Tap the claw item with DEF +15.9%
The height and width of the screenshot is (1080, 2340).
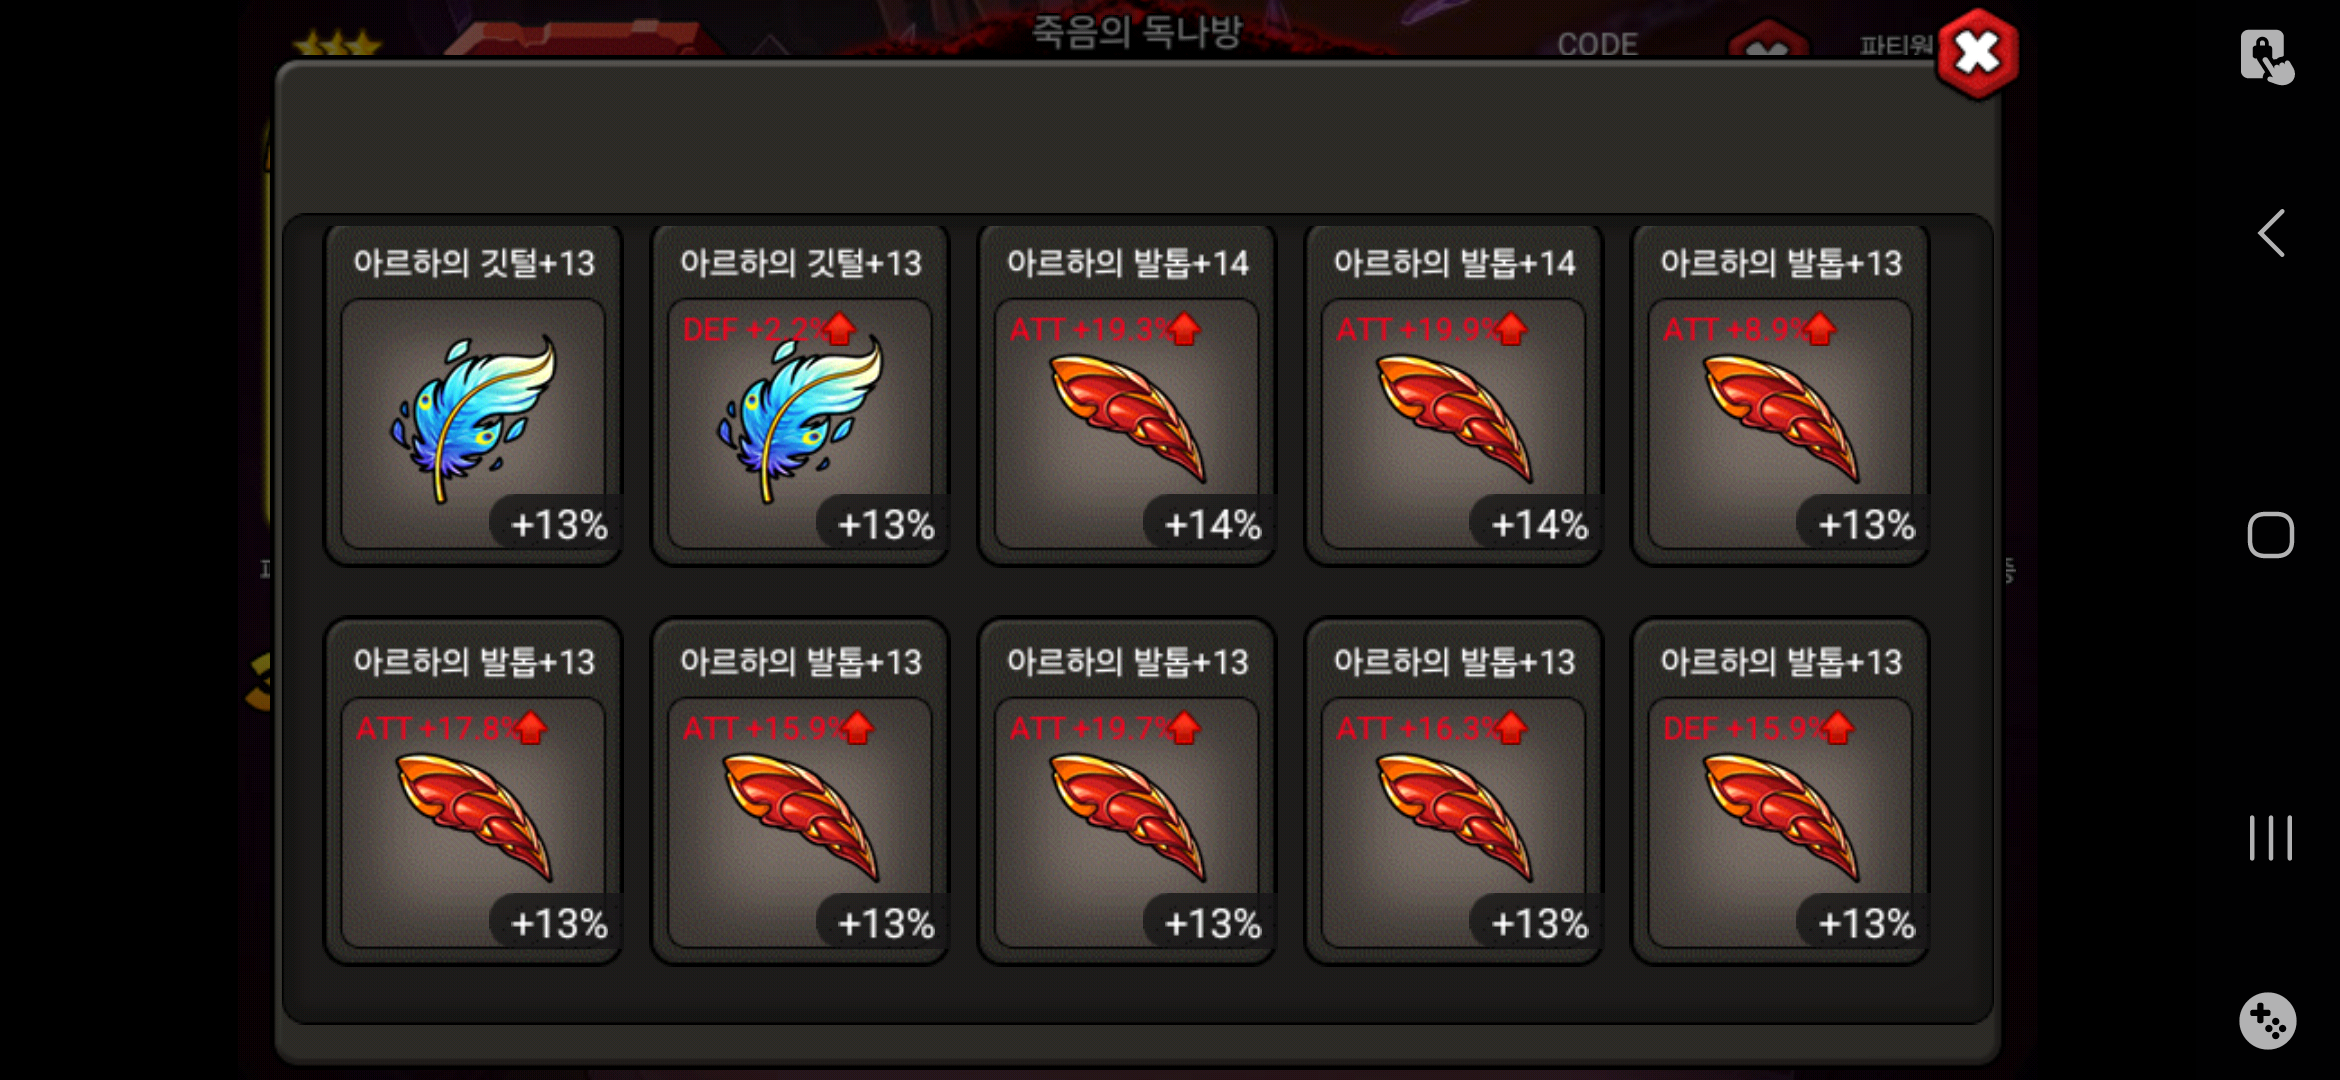pyautogui.click(x=1781, y=791)
